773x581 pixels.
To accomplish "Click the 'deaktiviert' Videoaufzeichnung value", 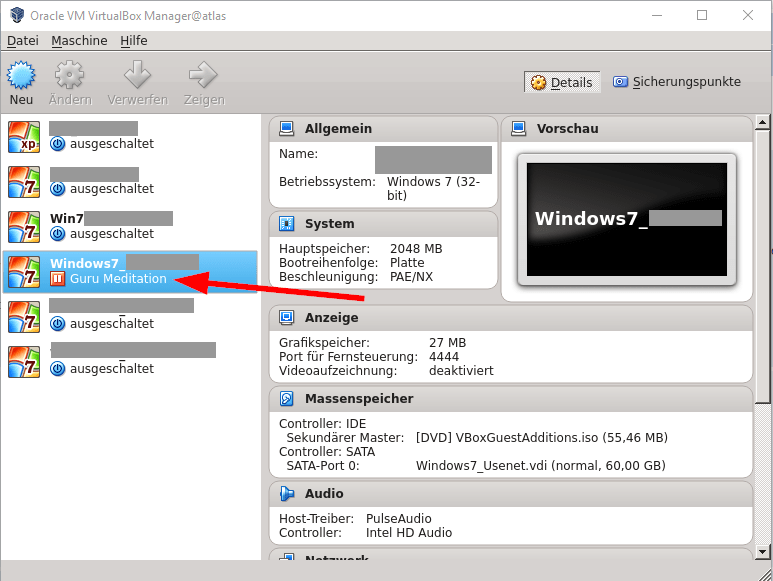I will point(461,371).
